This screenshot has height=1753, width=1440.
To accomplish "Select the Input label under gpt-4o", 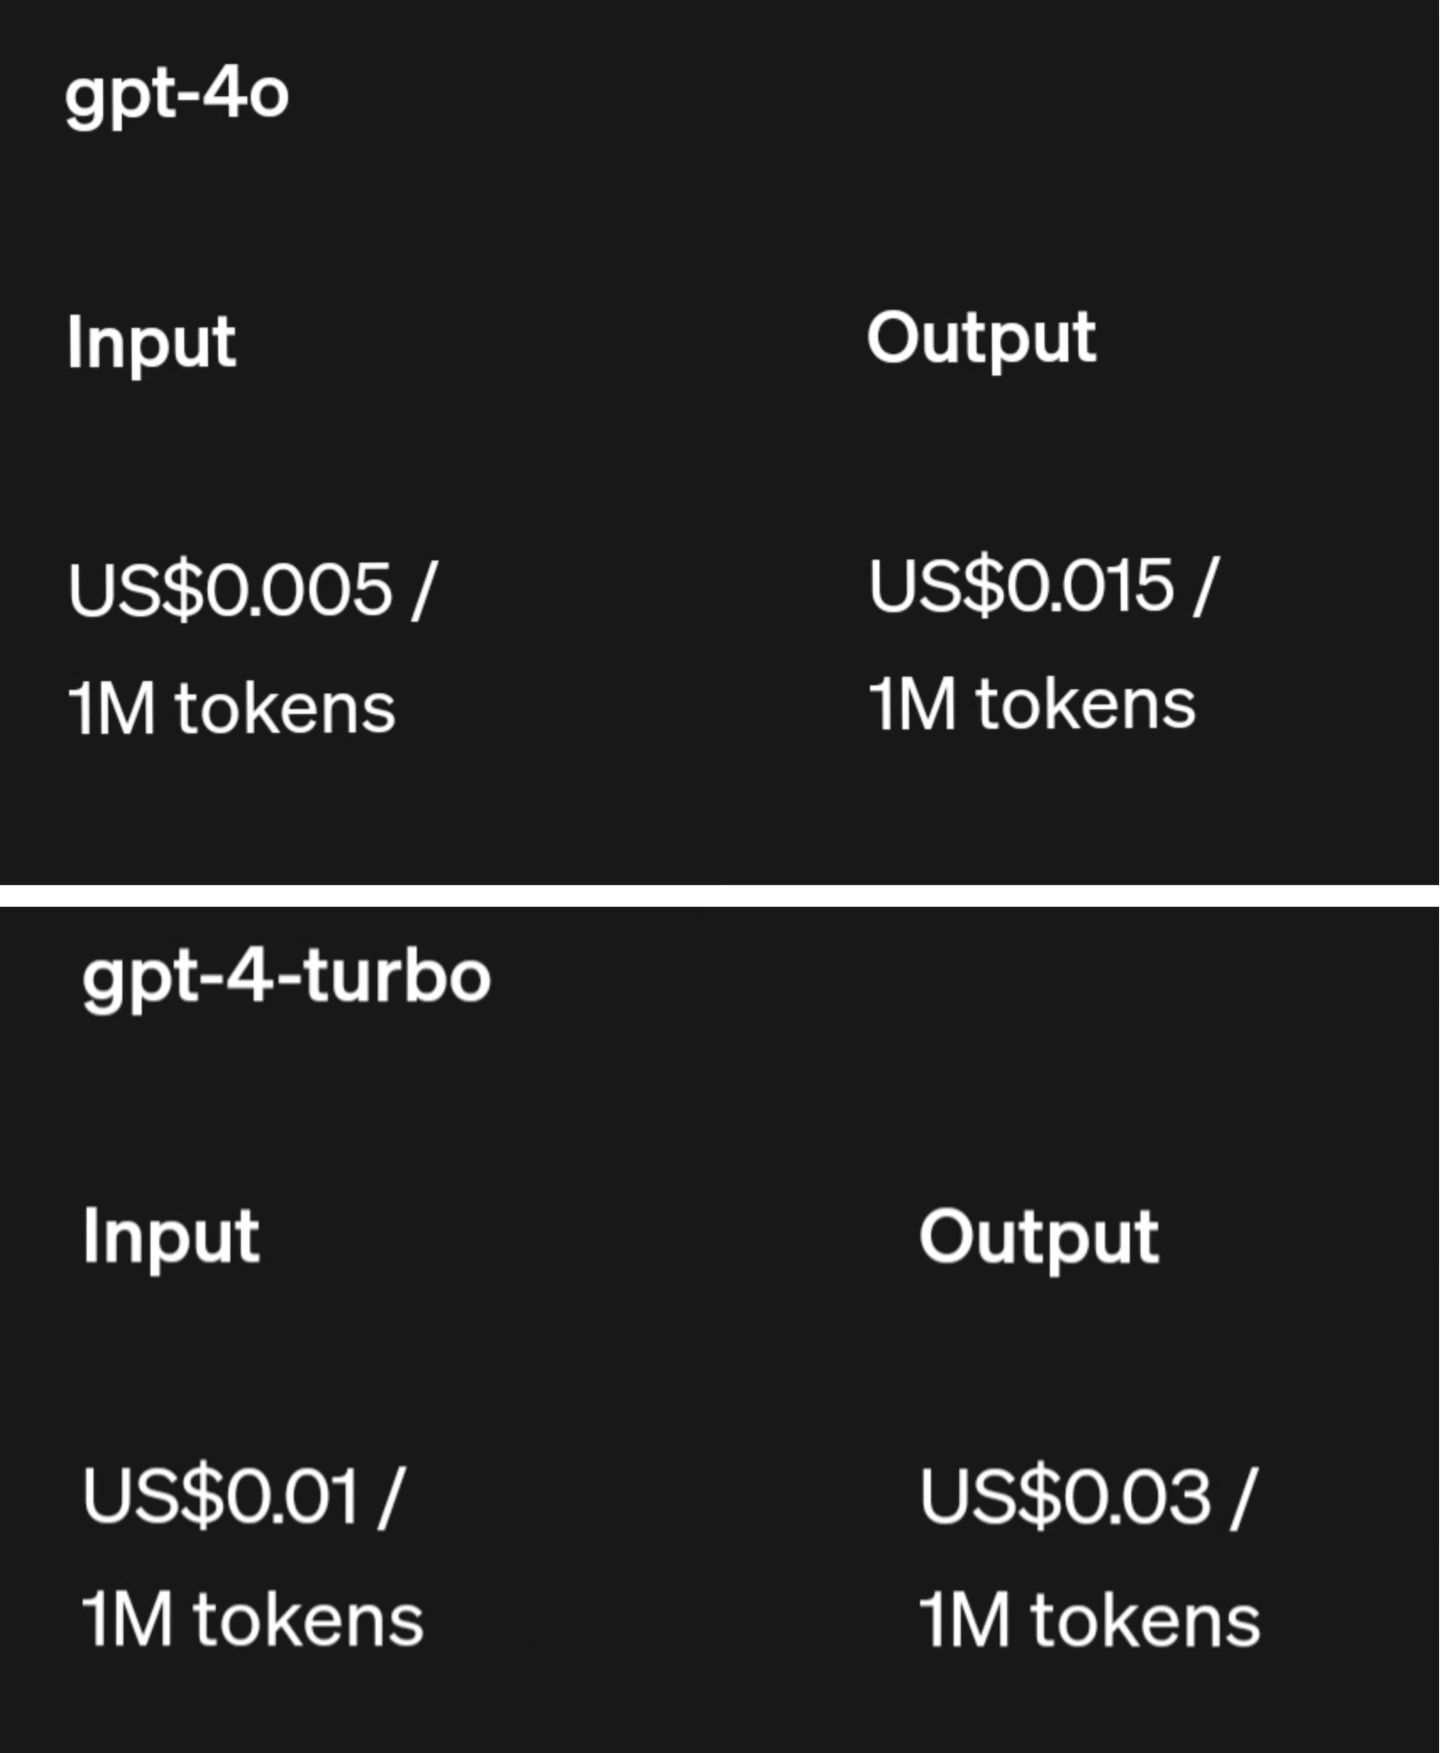I will pos(151,343).
